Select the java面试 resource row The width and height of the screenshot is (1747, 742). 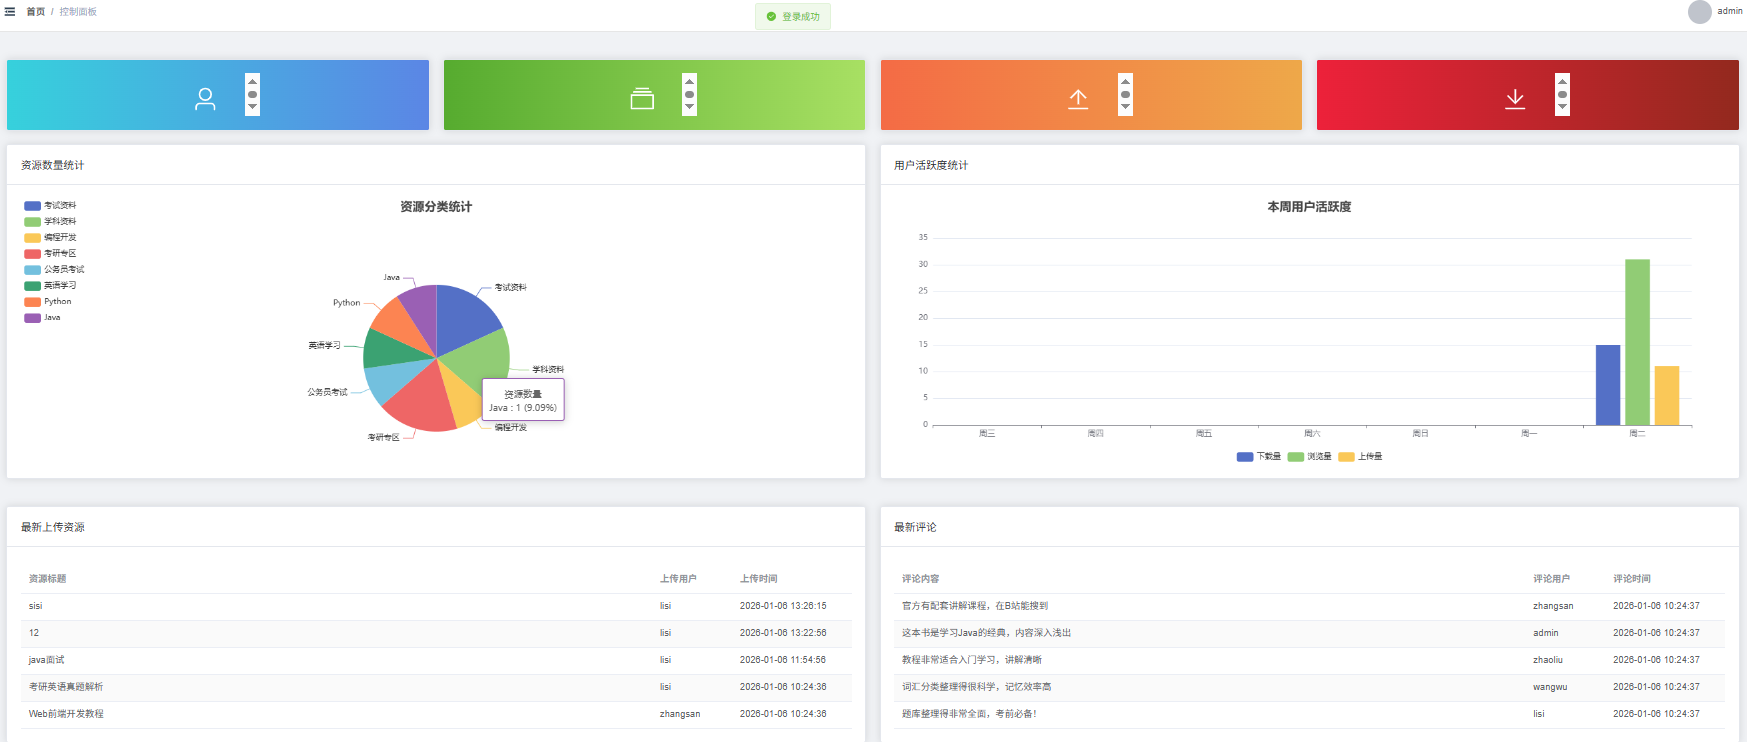[x=436, y=660]
